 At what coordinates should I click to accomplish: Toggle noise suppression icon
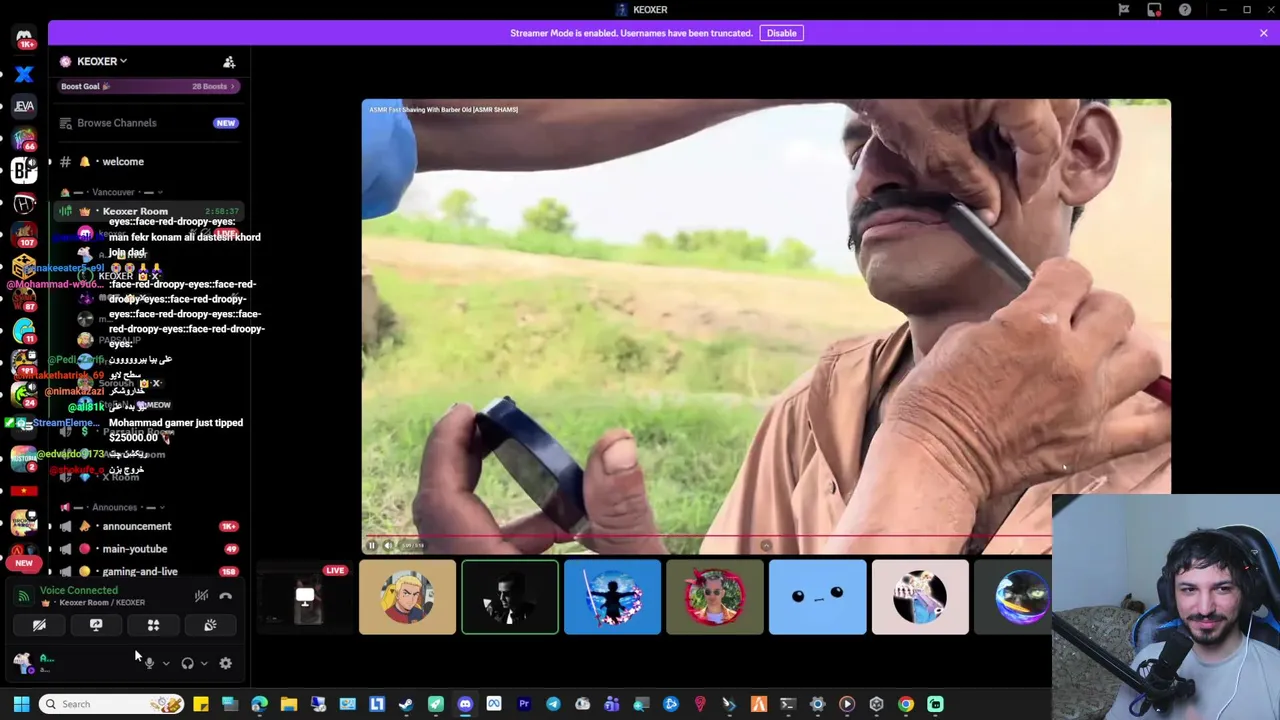[x=201, y=596]
